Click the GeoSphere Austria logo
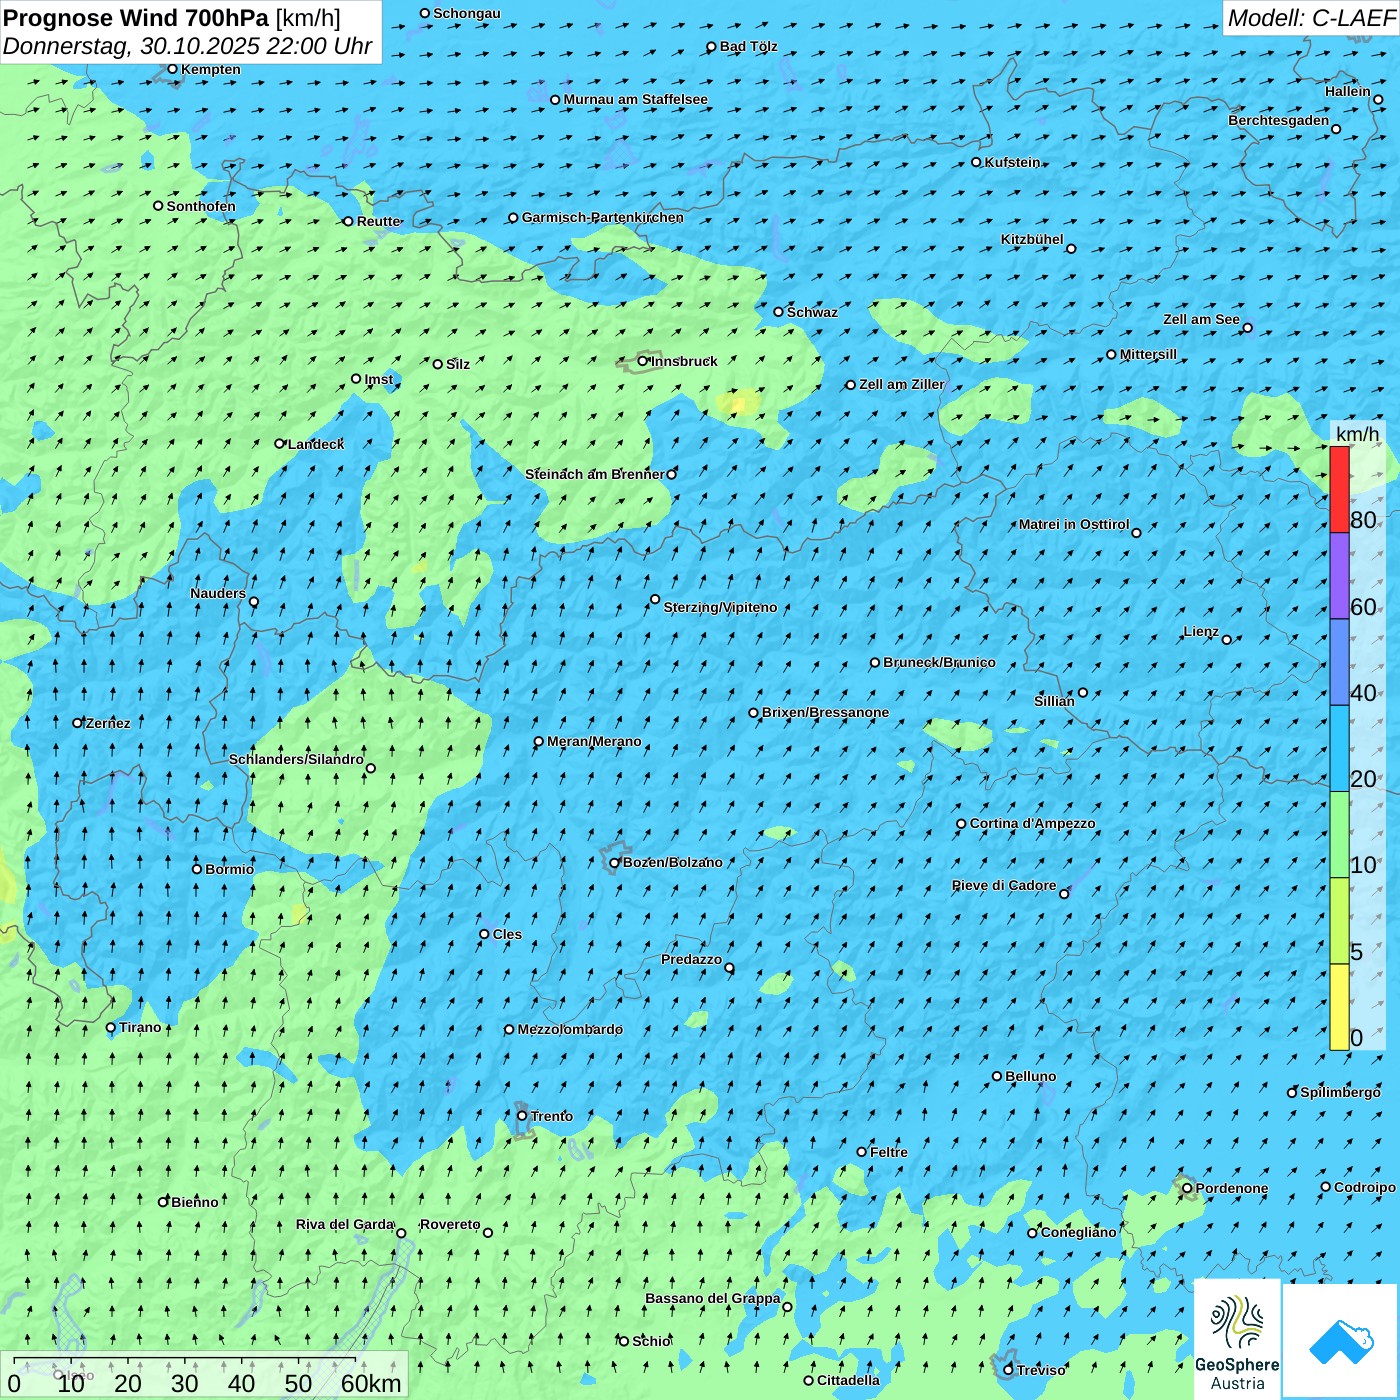The width and height of the screenshot is (1400, 1400). [x=1237, y=1339]
